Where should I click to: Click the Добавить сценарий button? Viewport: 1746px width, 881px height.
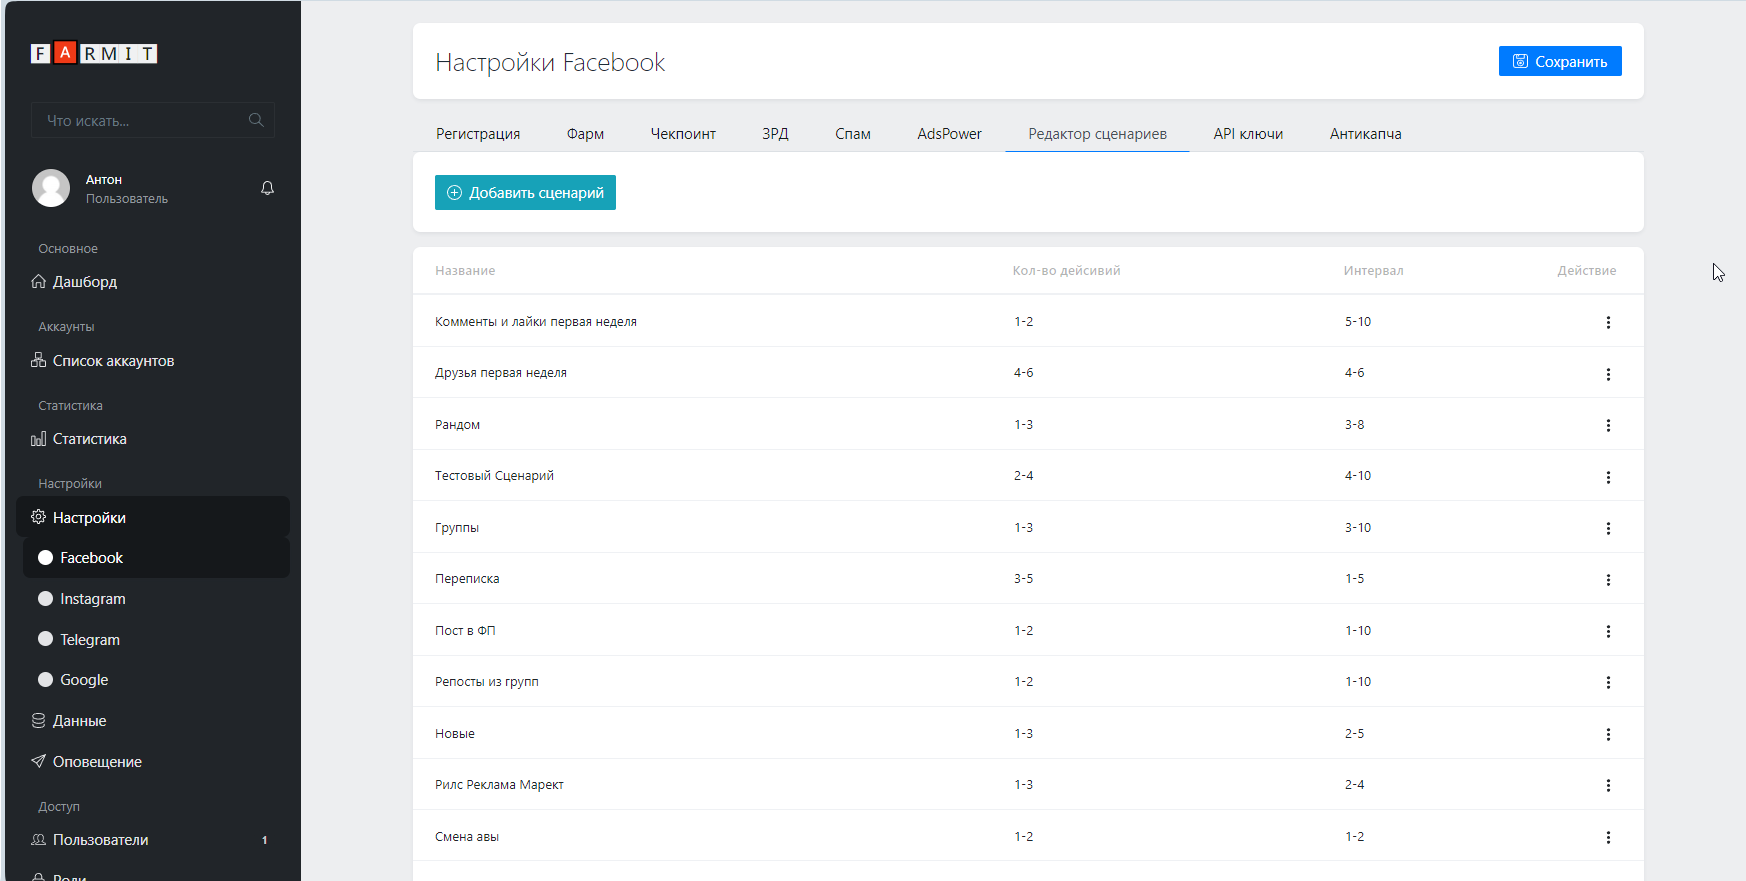pyautogui.click(x=525, y=193)
